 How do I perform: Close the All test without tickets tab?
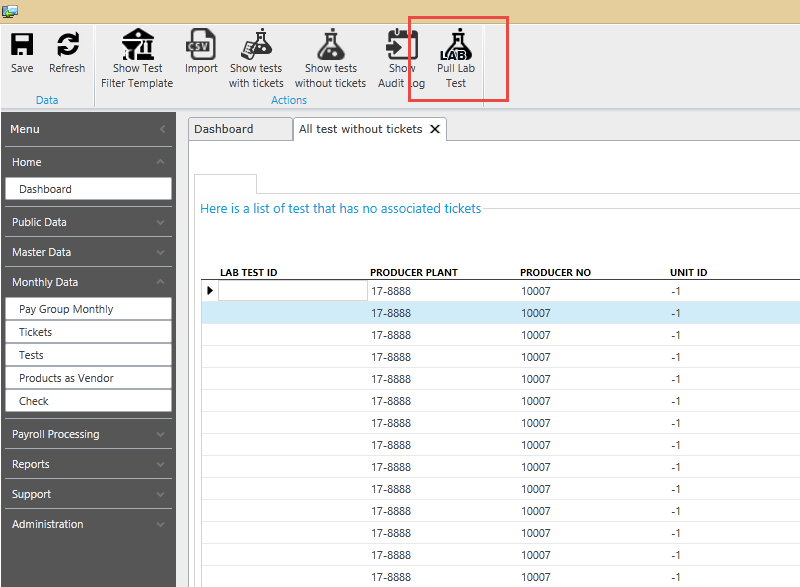[x=435, y=129]
